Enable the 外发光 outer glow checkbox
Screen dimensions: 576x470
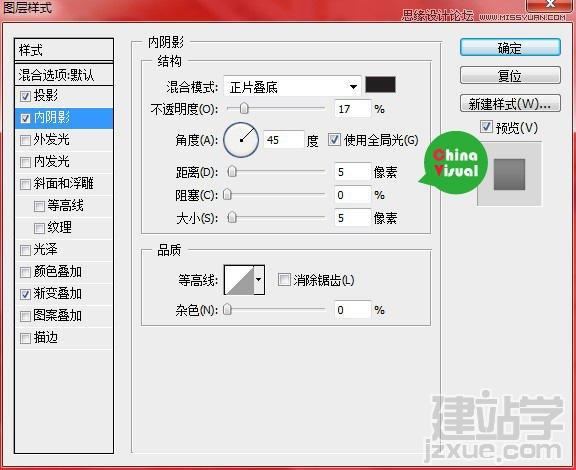click(x=25, y=140)
